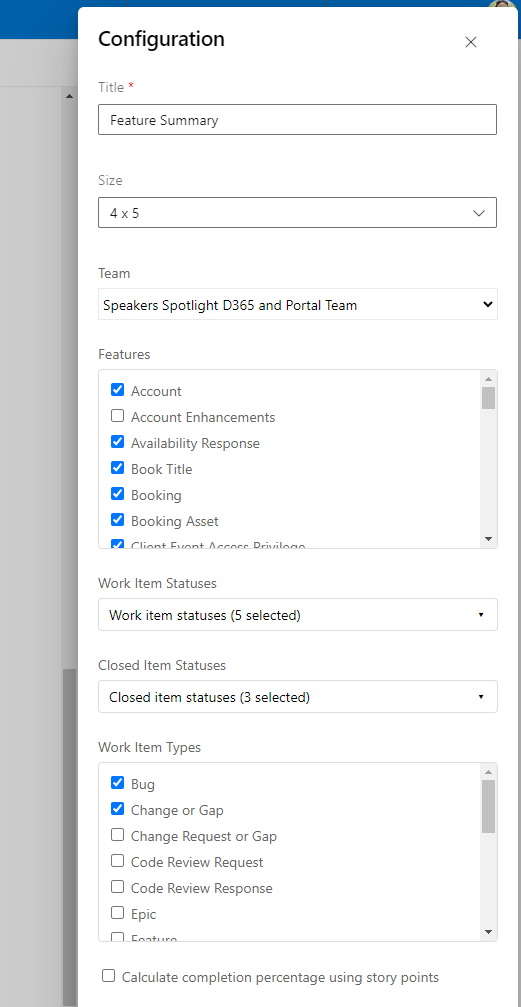The width and height of the screenshot is (521, 1007).
Task: Open the Size dropdown
Action: [x=297, y=213]
